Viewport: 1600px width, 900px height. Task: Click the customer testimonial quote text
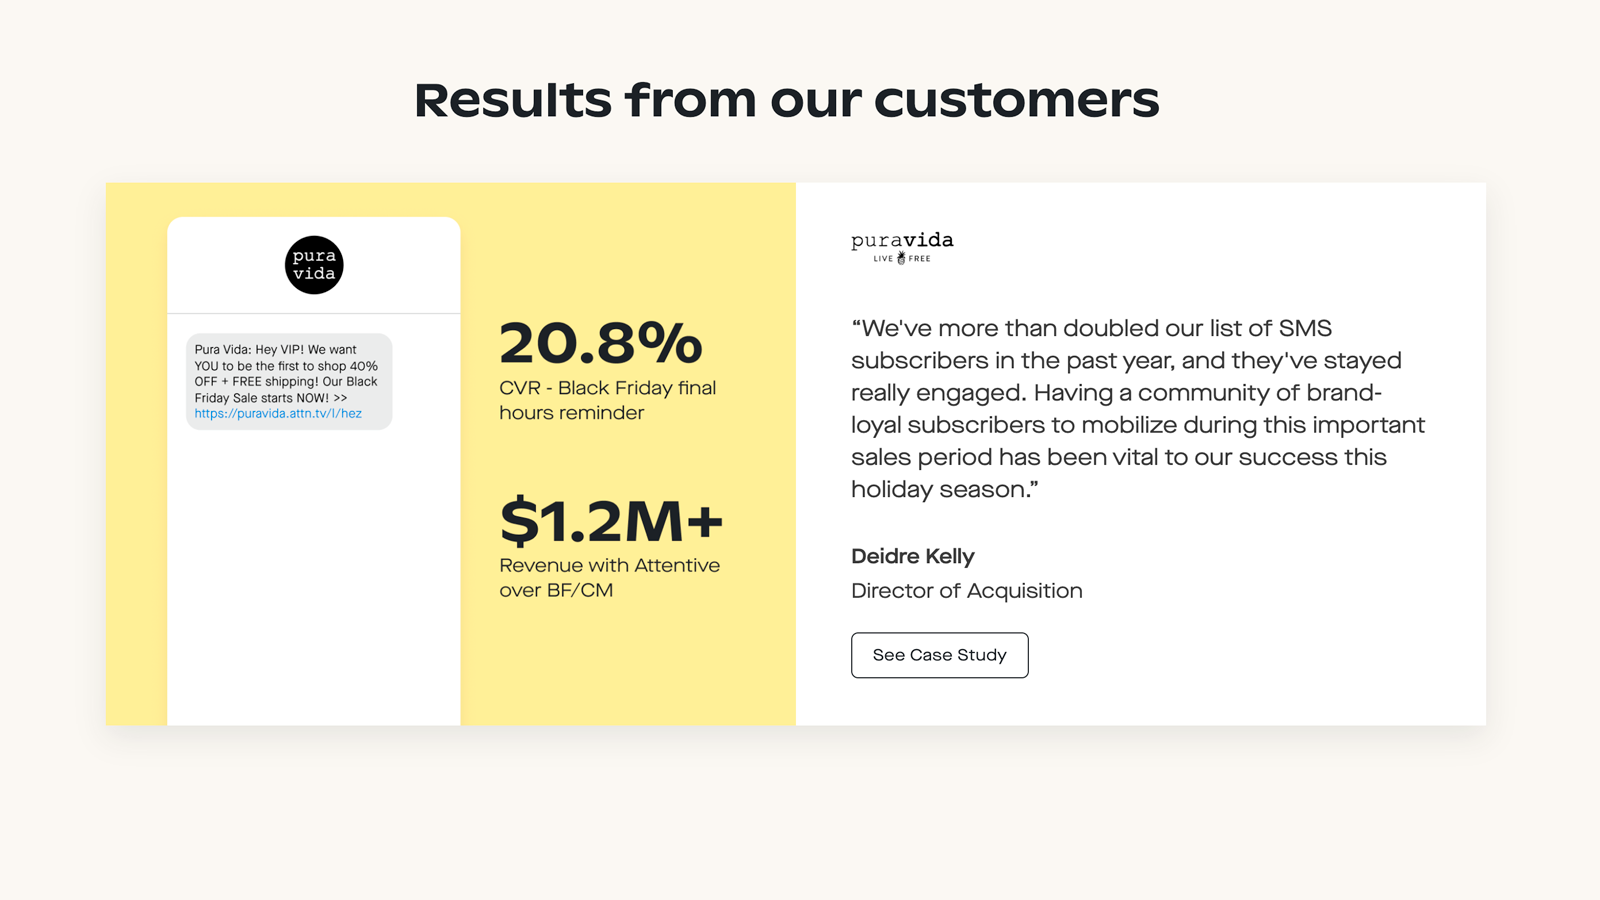(1138, 408)
